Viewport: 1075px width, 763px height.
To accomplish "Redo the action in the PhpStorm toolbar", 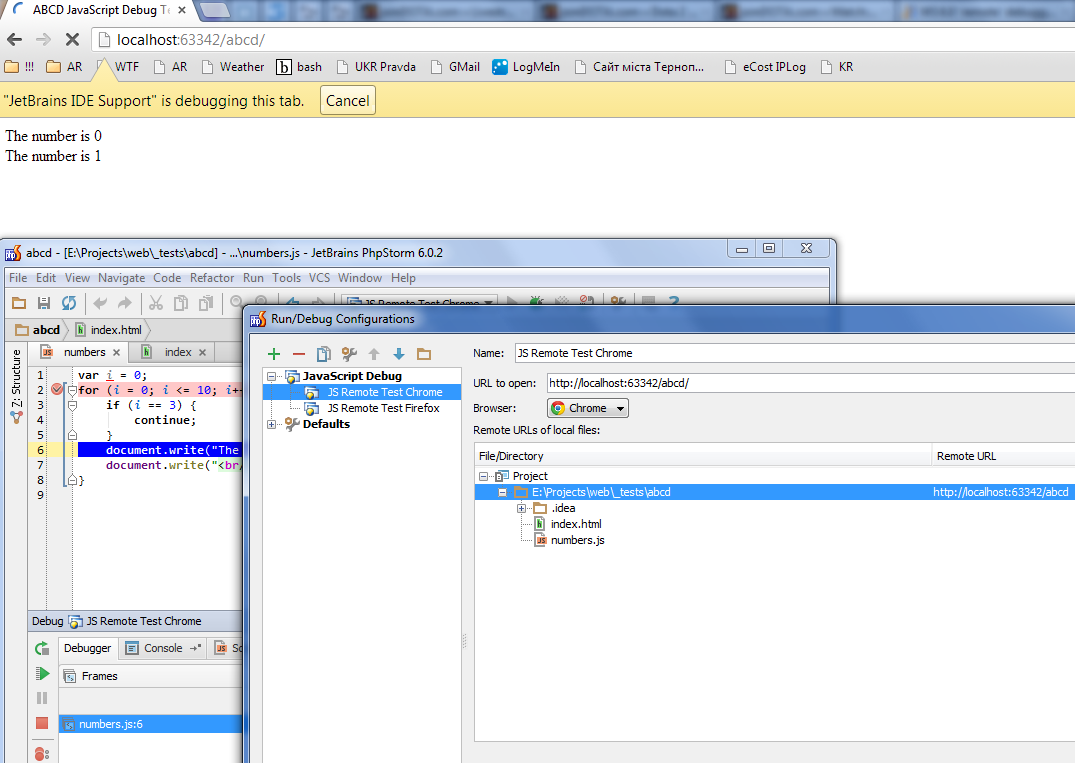I will (x=125, y=302).
